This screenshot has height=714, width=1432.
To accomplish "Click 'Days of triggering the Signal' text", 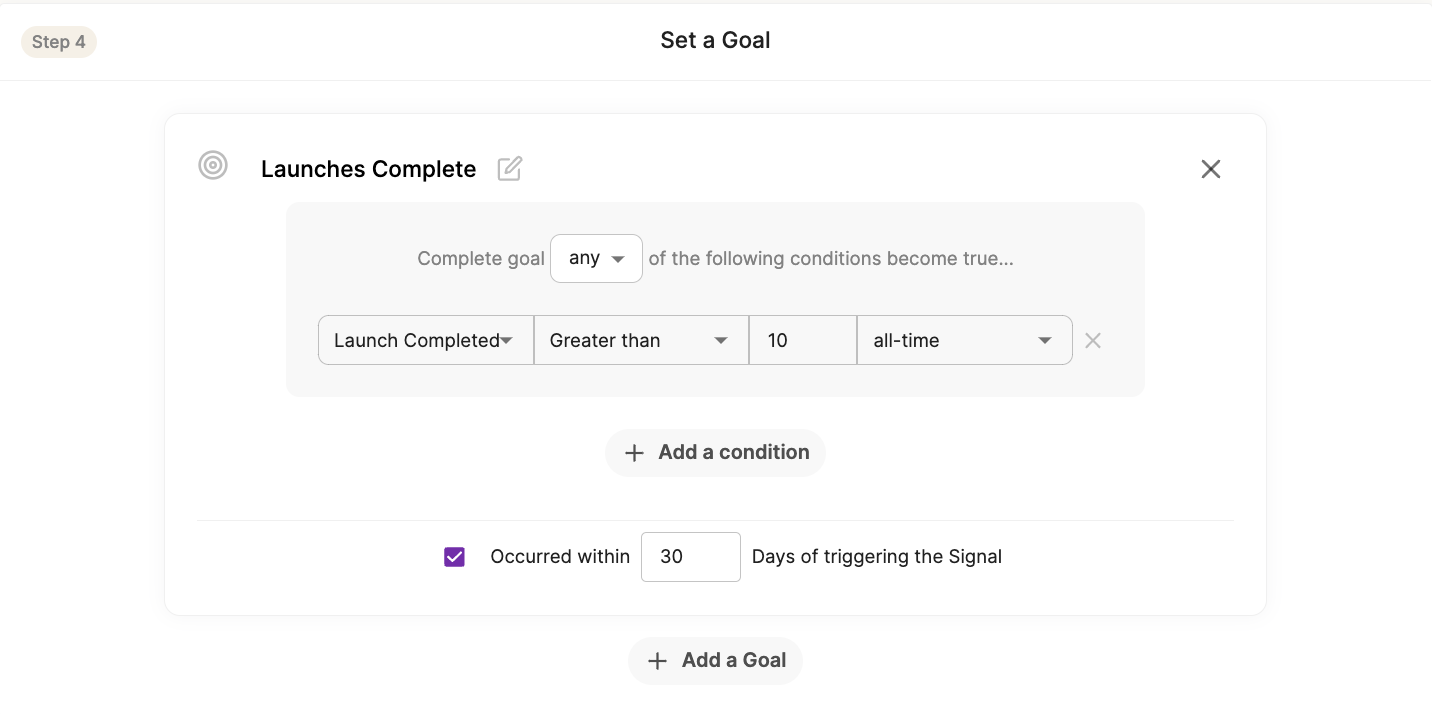I will coord(876,557).
